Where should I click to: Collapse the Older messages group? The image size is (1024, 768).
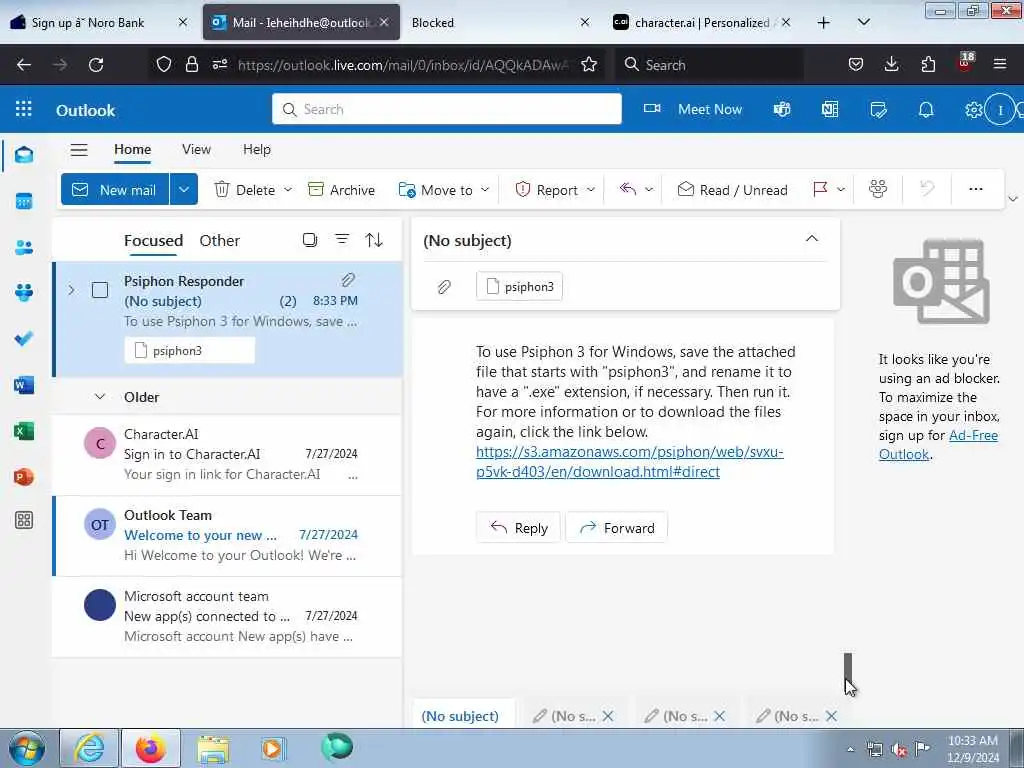point(100,397)
